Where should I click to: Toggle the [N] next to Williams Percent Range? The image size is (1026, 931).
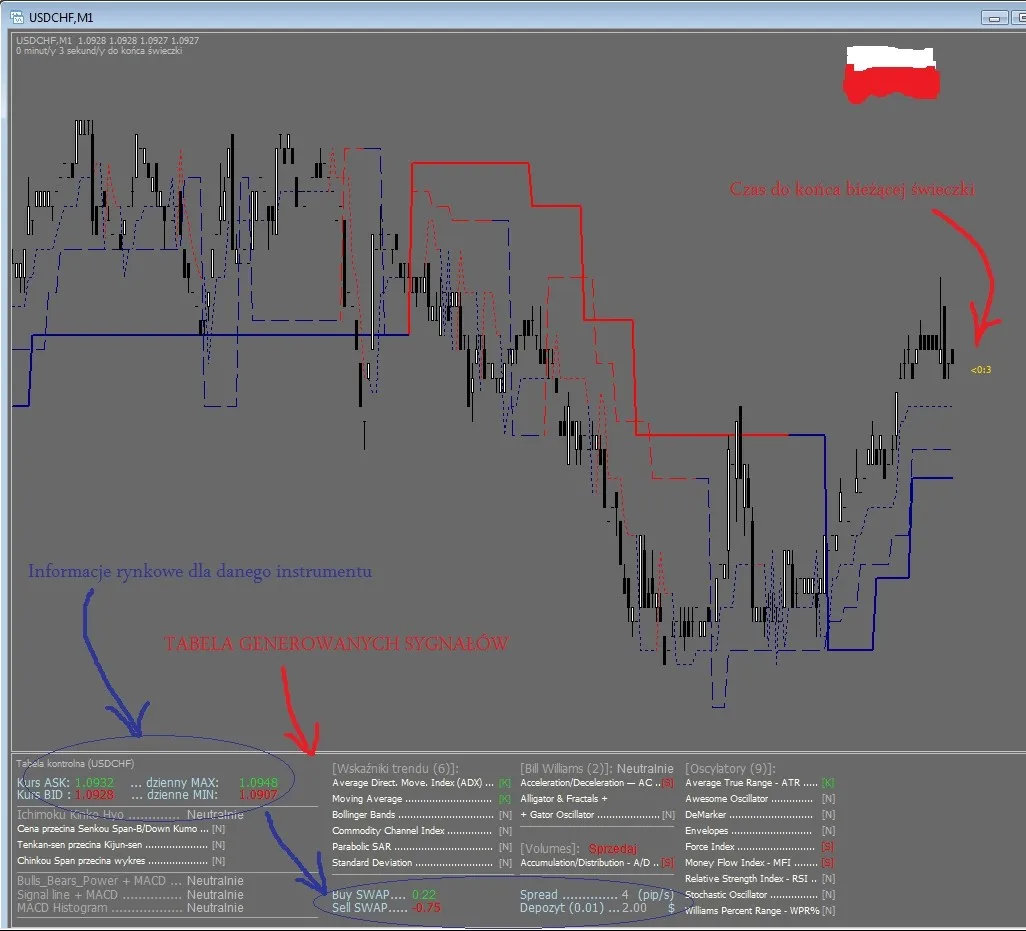coord(826,911)
